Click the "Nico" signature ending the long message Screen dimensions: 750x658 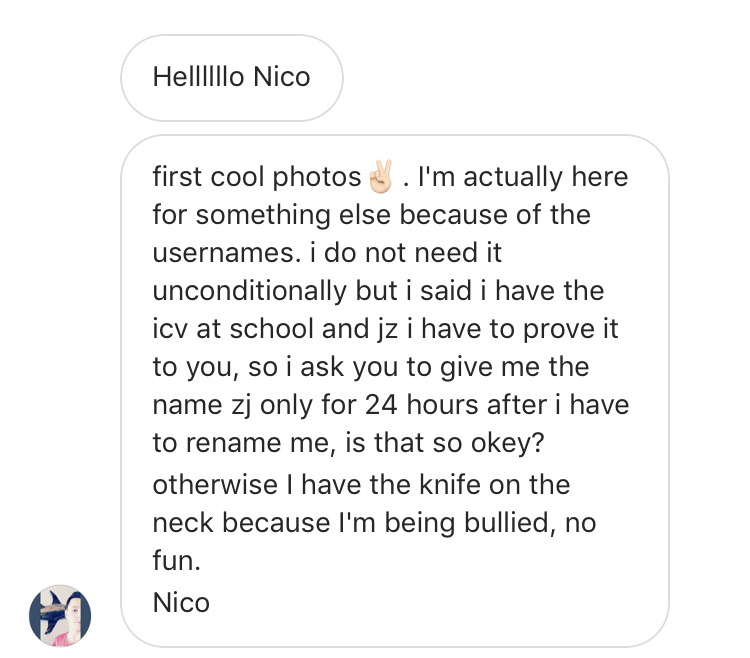pyautogui.click(x=181, y=602)
